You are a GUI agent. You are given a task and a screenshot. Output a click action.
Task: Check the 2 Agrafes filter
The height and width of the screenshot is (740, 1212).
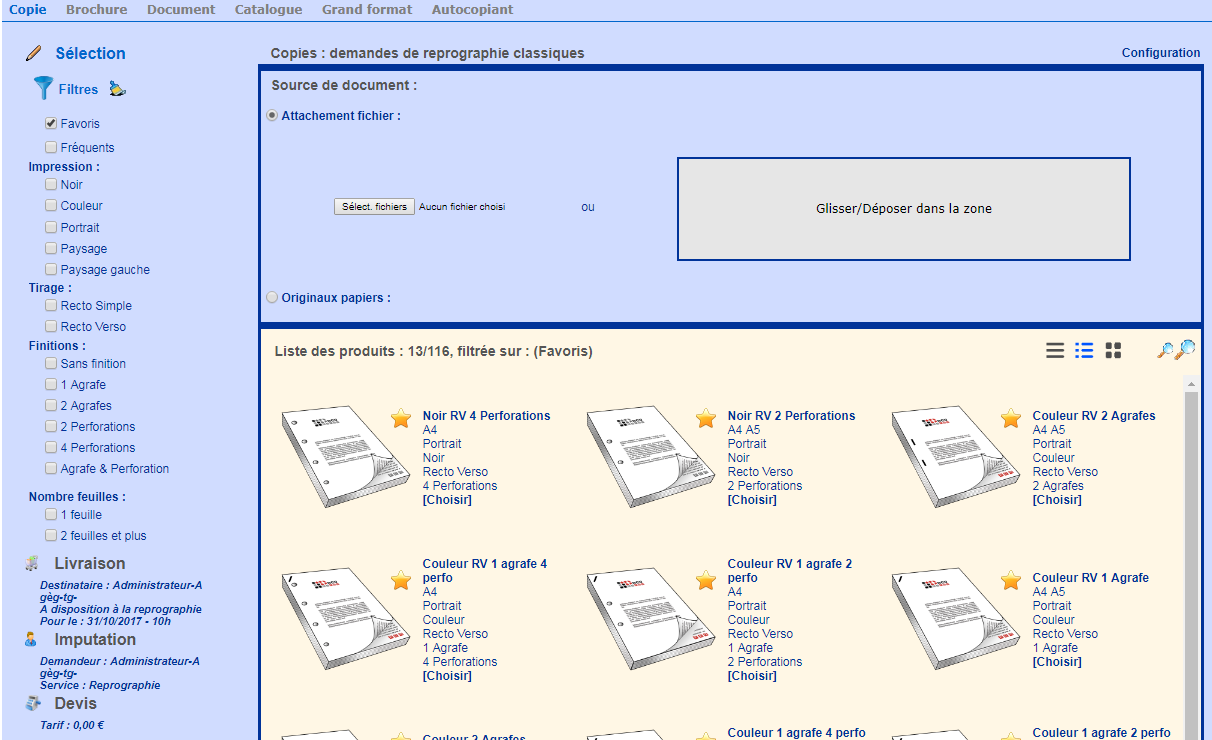tap(51, 405)
